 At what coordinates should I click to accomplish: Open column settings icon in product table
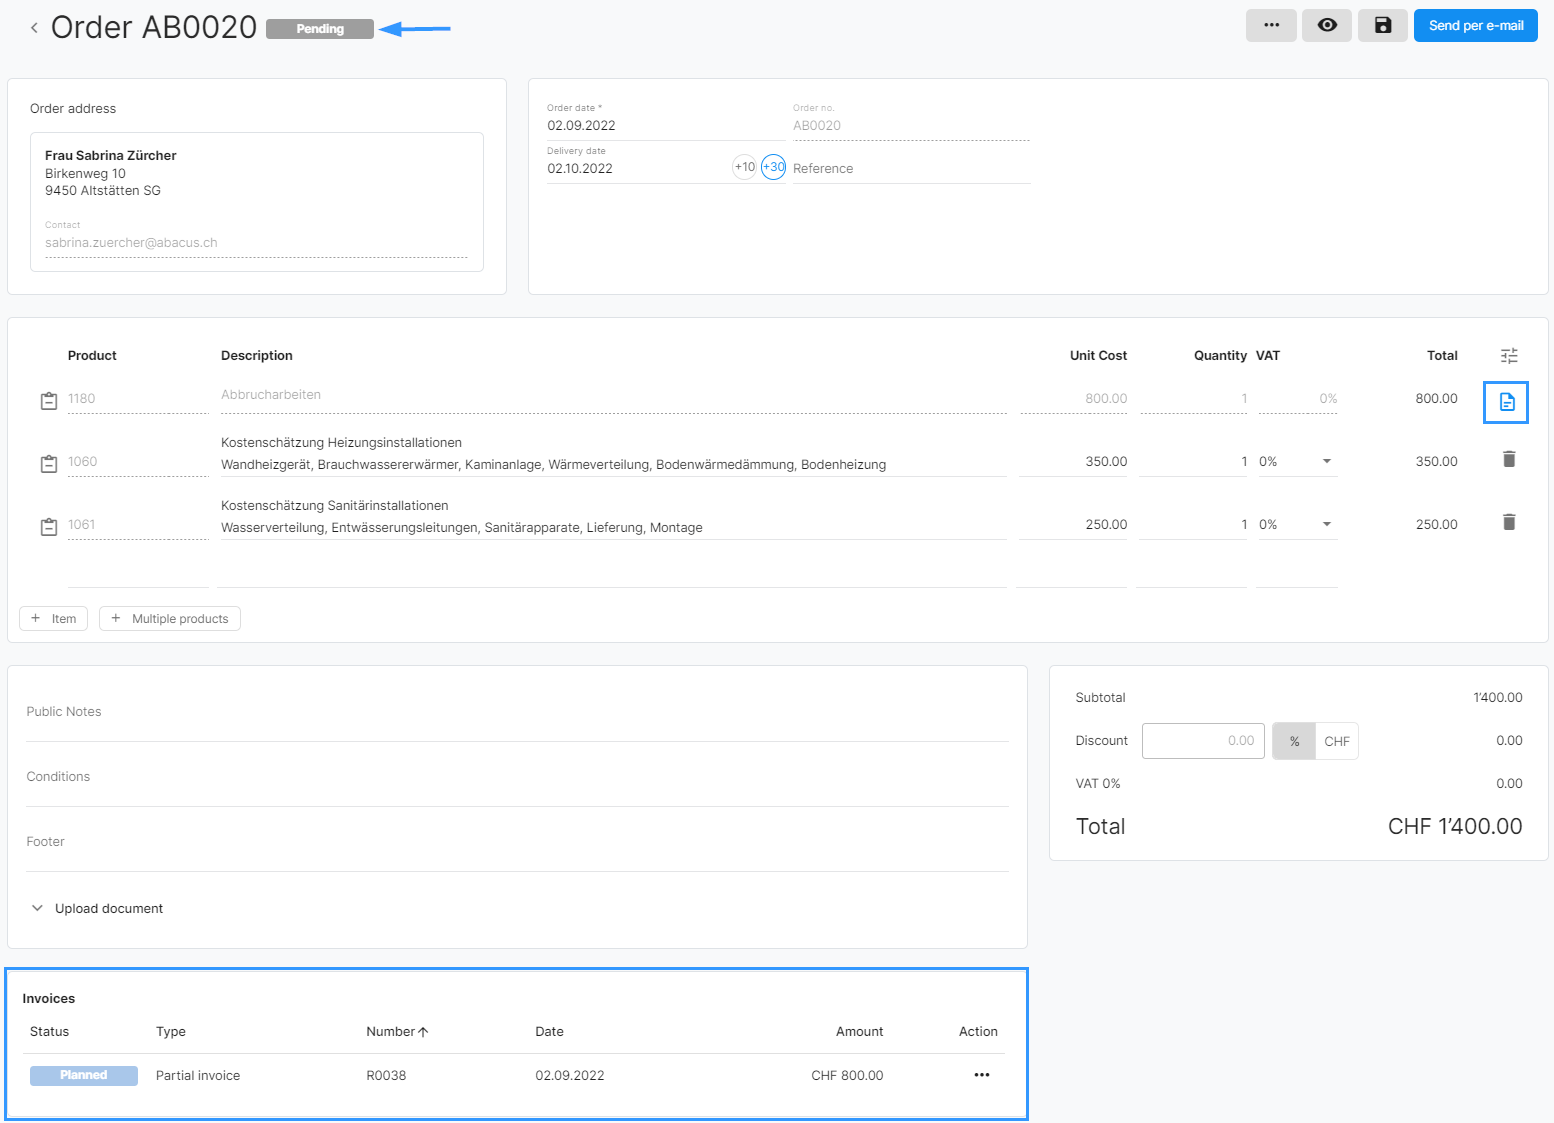(1509, 356)
